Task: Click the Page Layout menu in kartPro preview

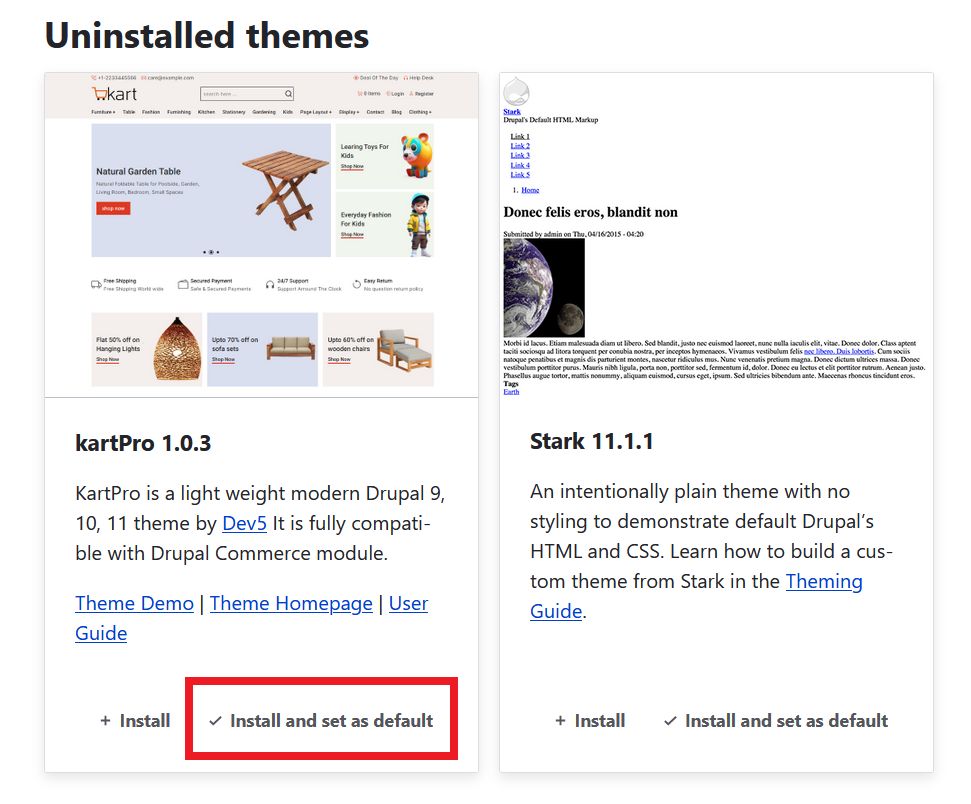Action: click(x=316, y=112)
